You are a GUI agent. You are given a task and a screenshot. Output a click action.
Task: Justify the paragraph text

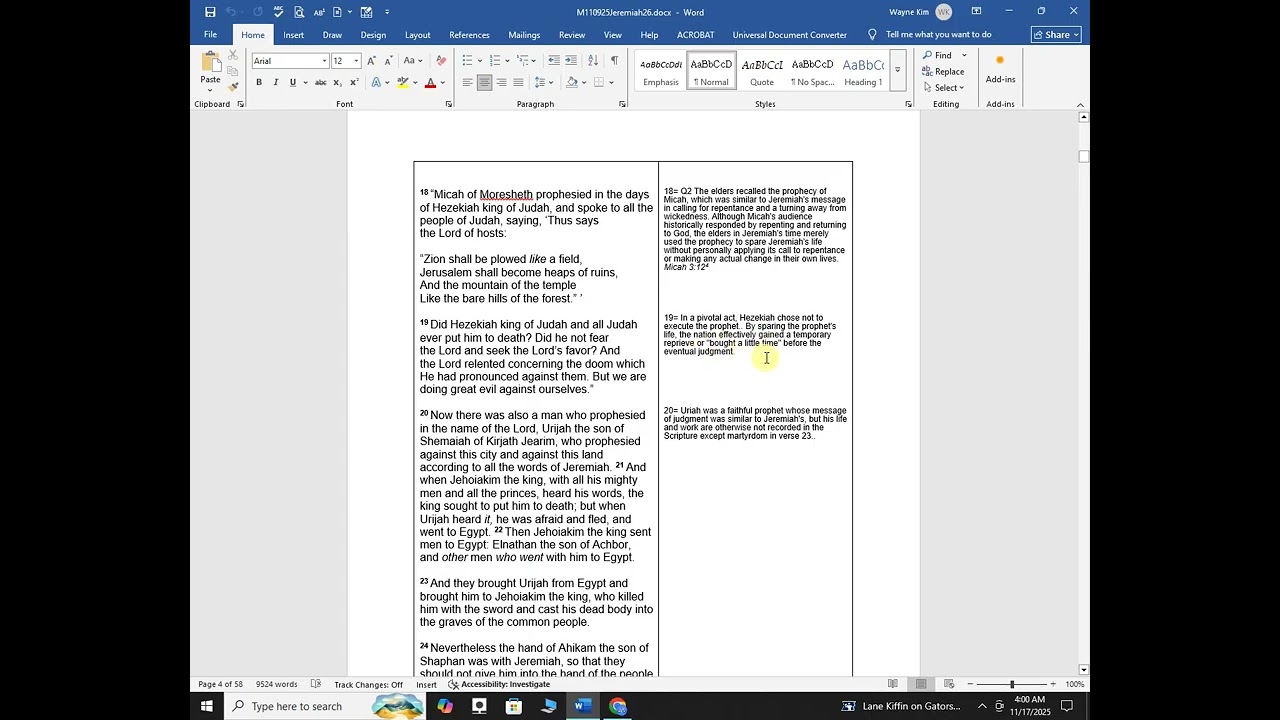[518, 82]
